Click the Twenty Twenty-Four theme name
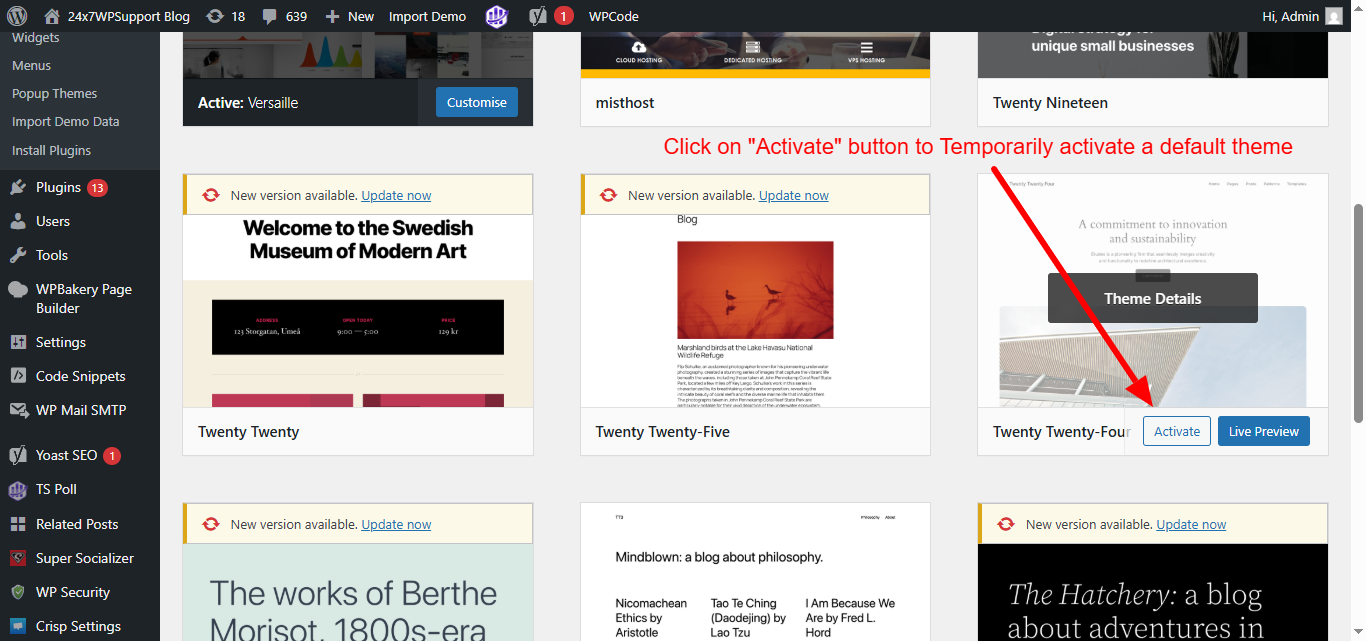Image resolution: width=1366 pixels, height=641 pixels. [x=1062, y=432]
